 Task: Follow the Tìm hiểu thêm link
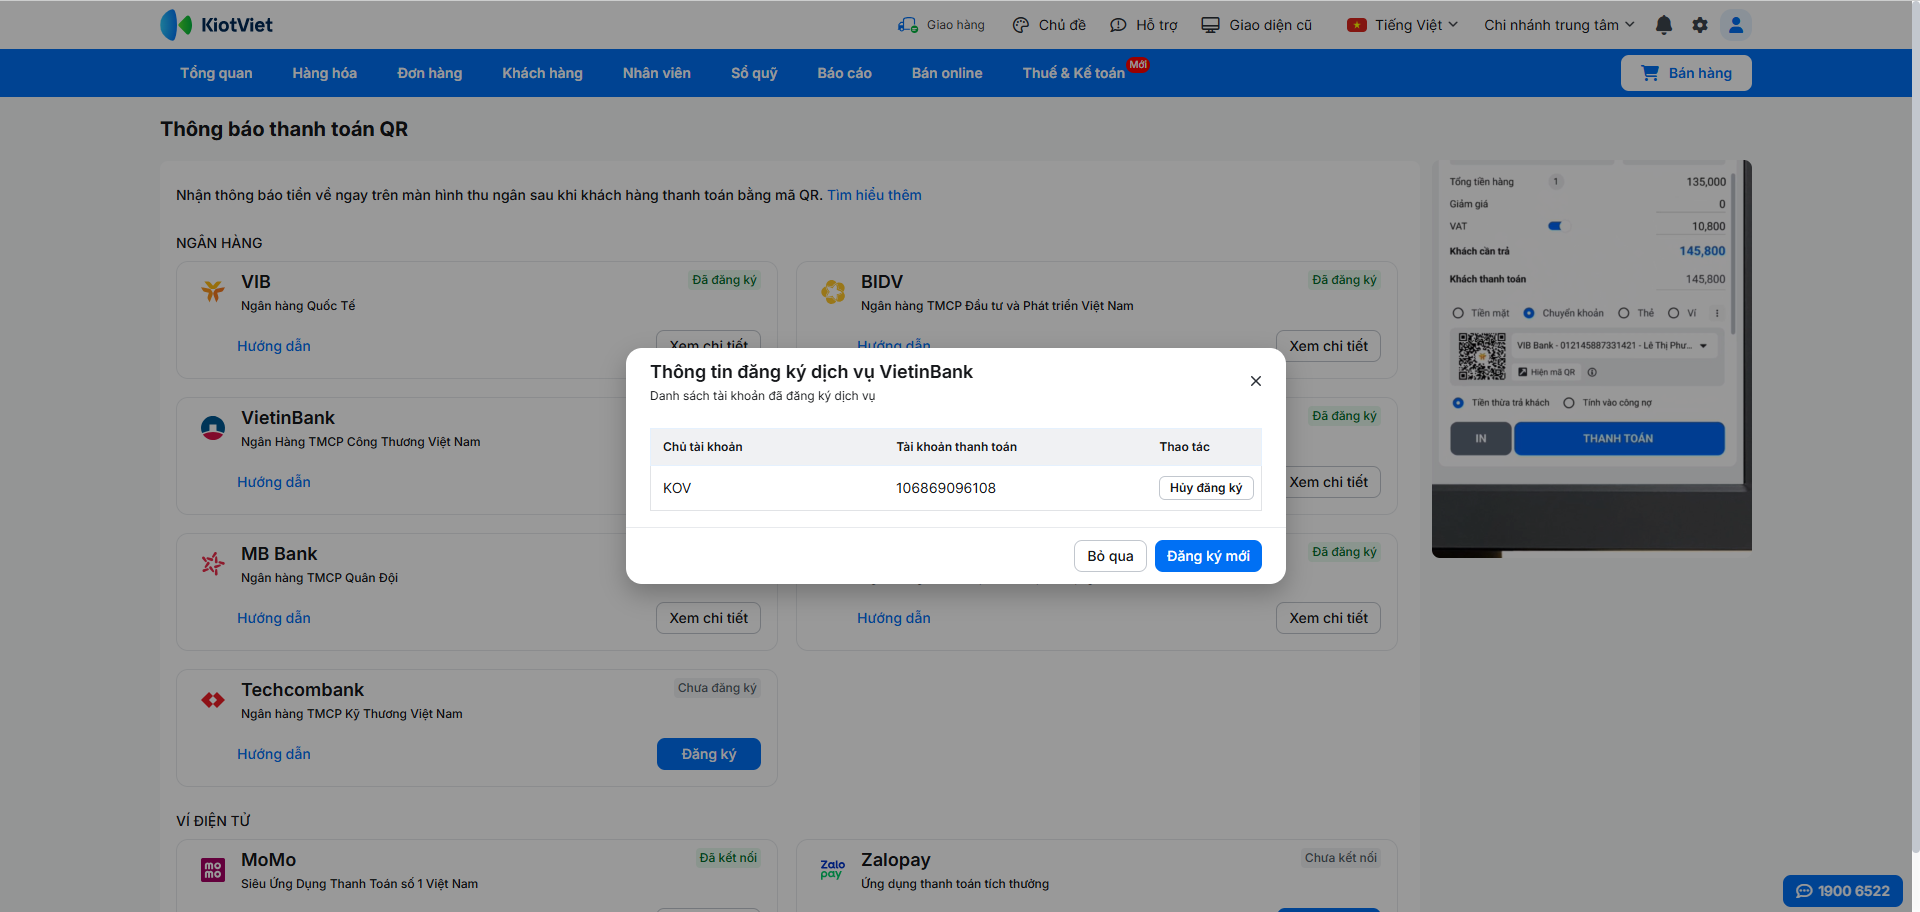874,195
